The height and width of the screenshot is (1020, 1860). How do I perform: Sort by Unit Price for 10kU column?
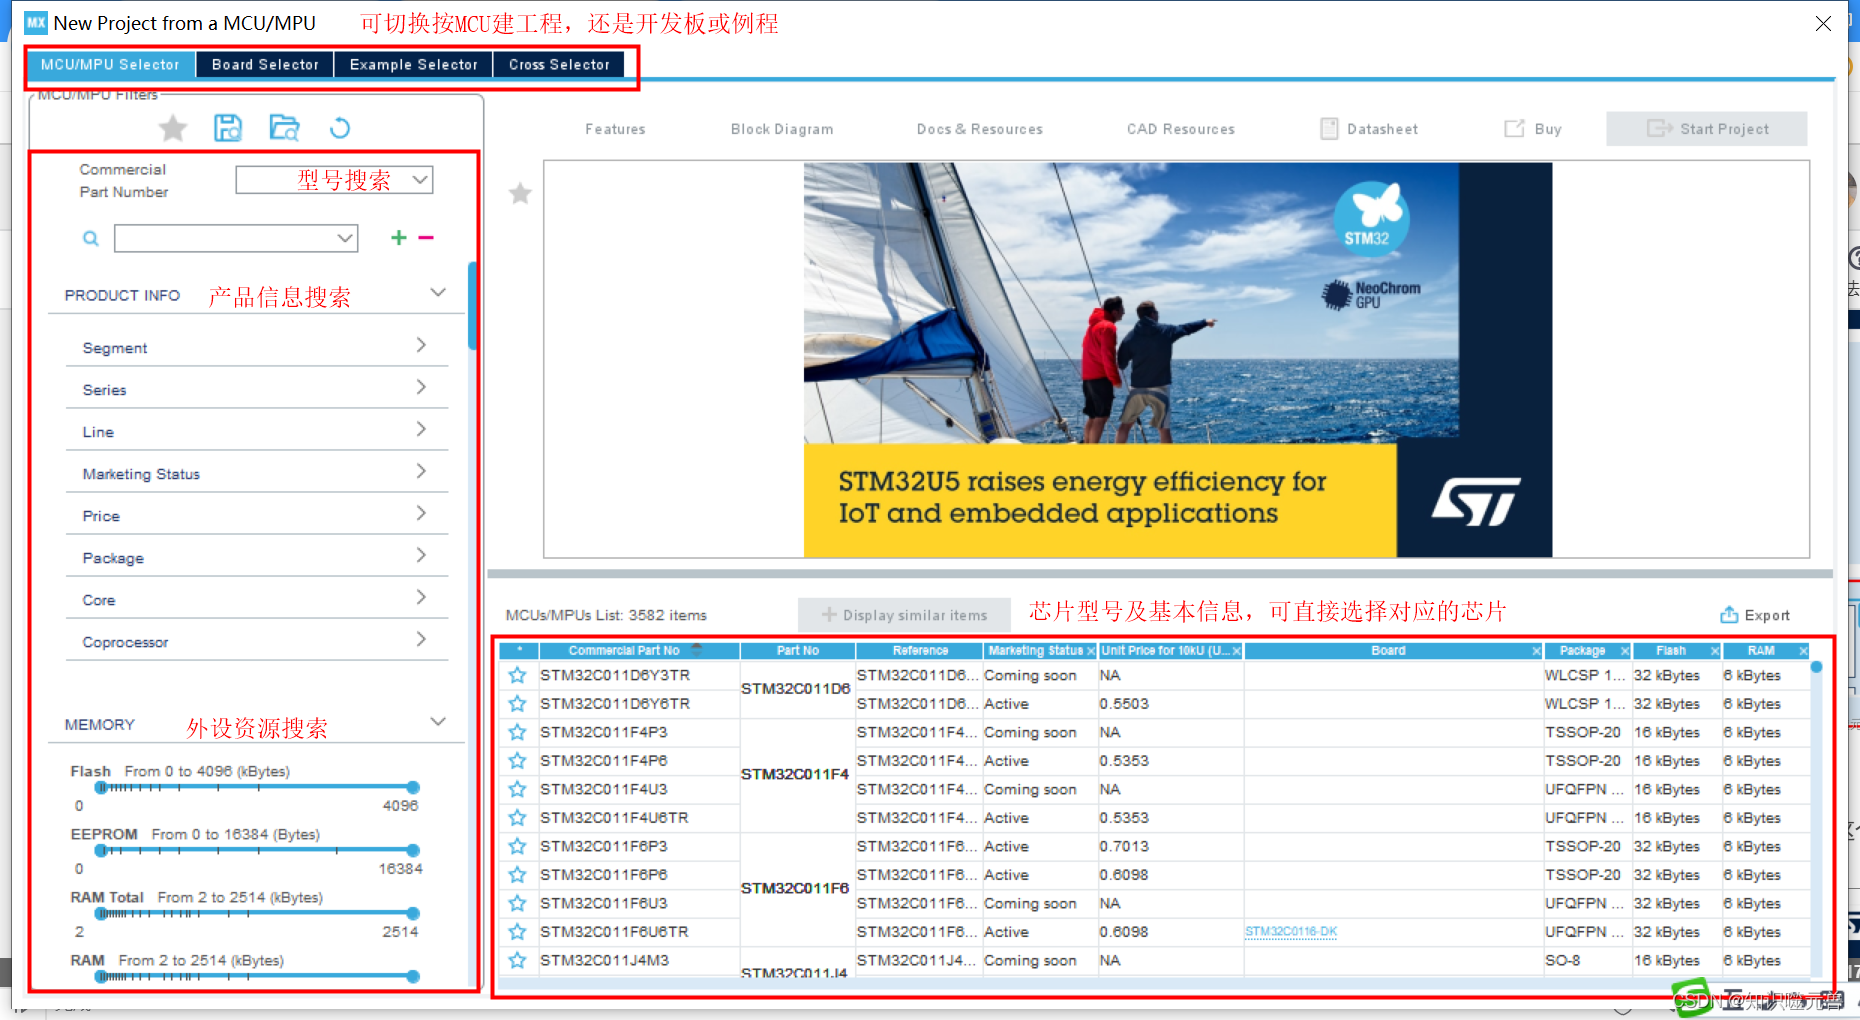1165,651
